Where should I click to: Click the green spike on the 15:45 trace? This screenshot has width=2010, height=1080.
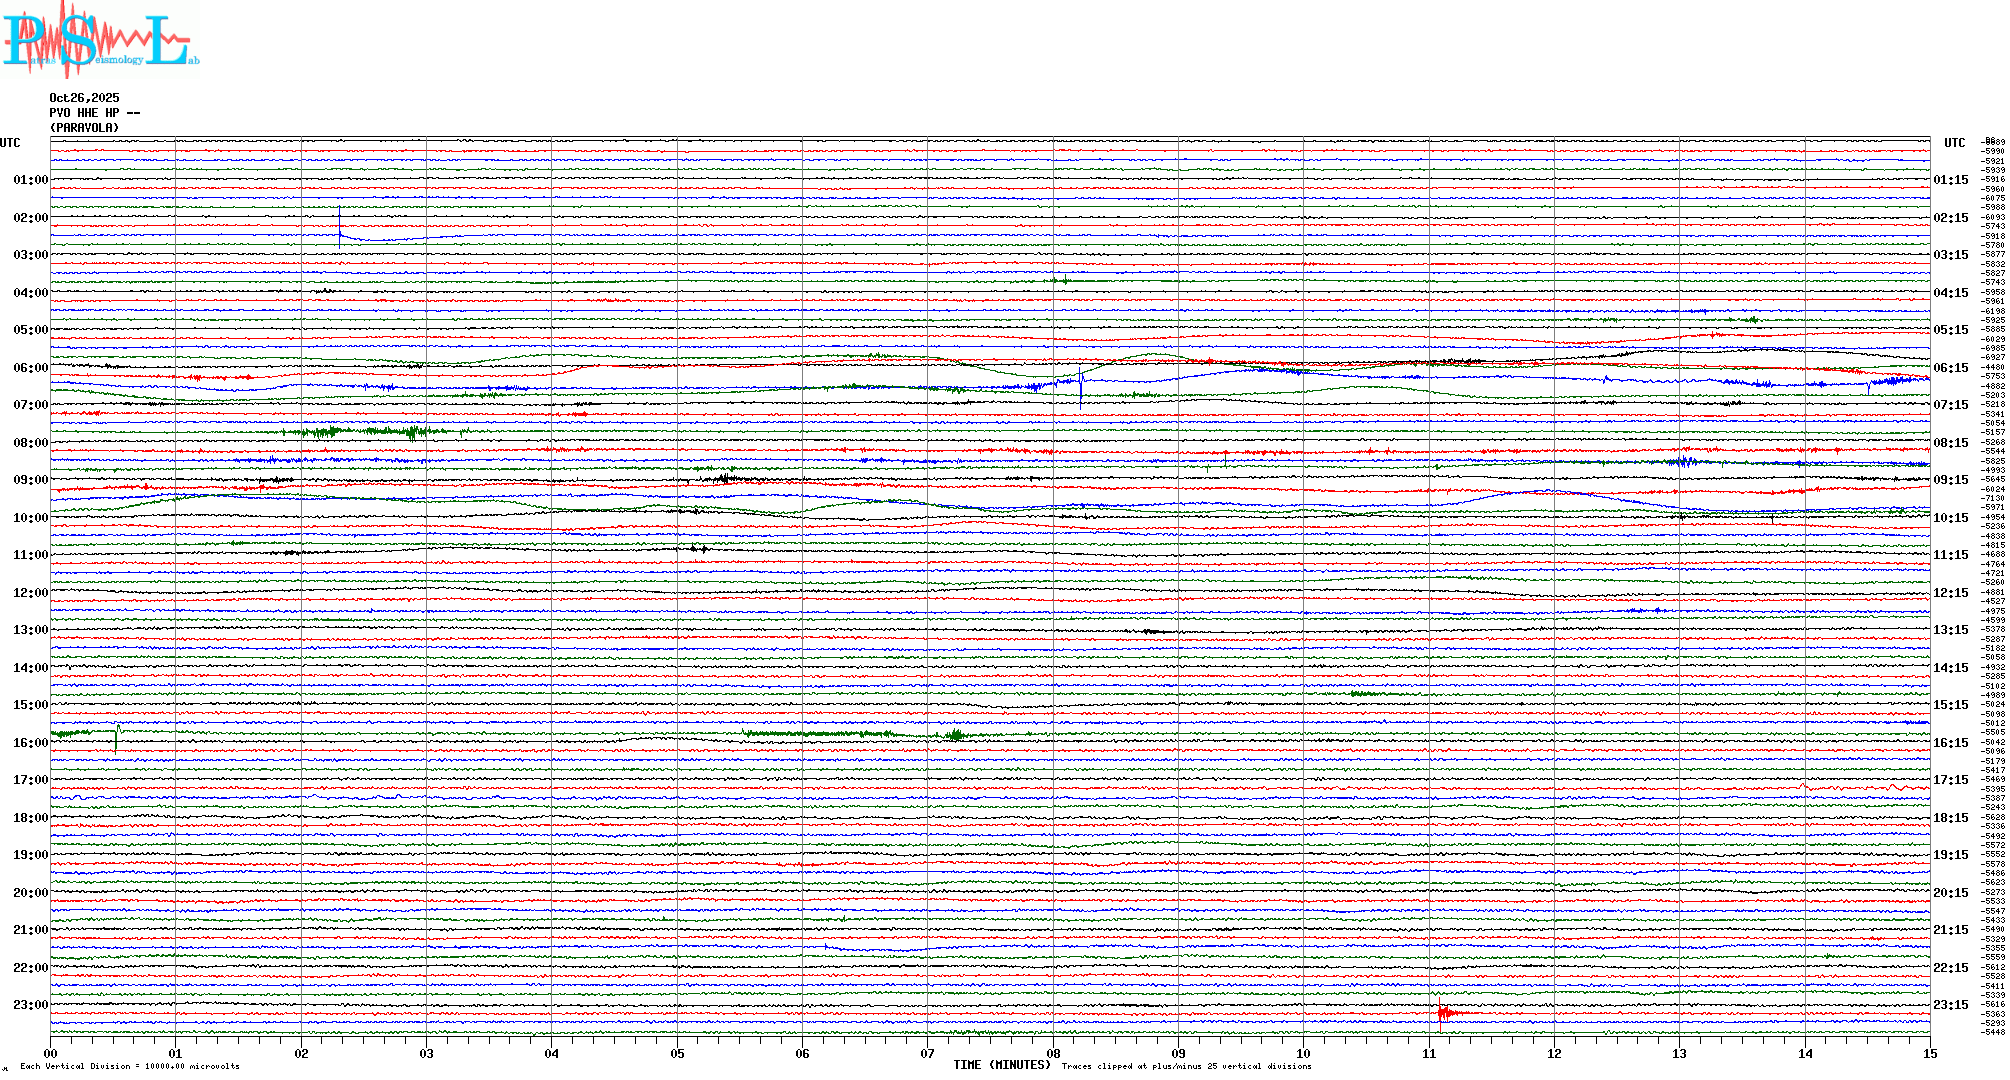116,736
